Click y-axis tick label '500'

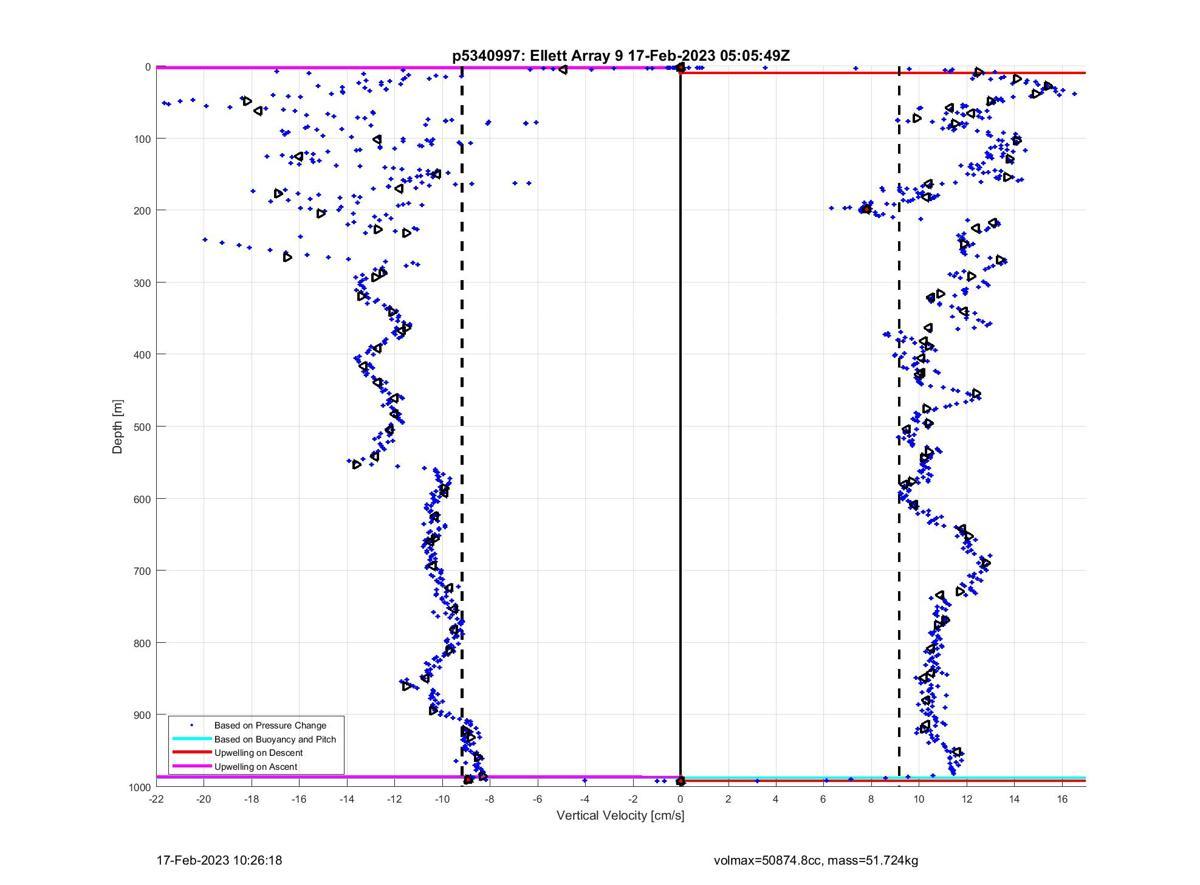(141, 427)
